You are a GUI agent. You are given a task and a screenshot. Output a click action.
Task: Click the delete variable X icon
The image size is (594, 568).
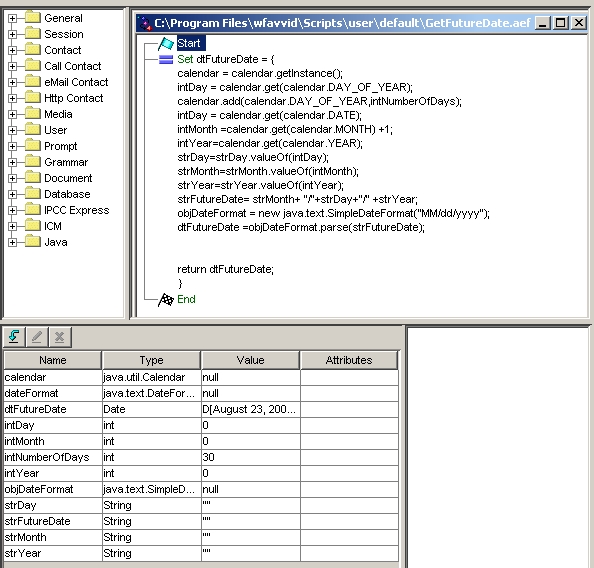coord(59,336)
